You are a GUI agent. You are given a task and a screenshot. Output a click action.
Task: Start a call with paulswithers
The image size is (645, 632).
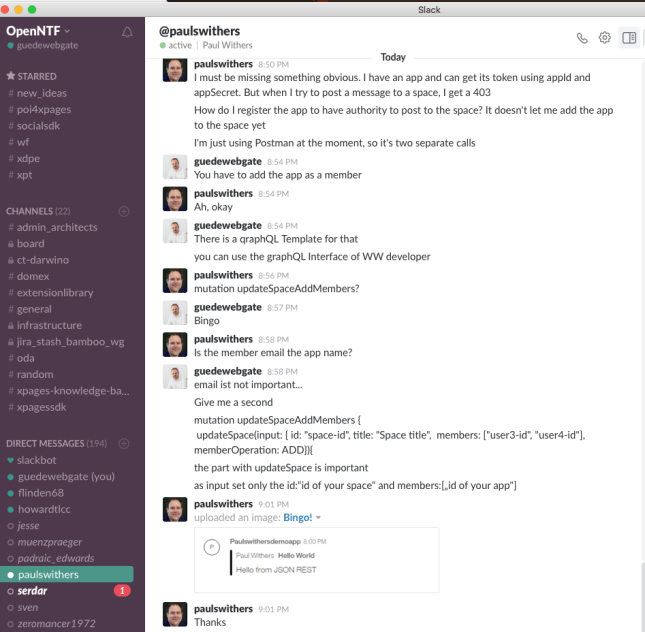[582, 38]
